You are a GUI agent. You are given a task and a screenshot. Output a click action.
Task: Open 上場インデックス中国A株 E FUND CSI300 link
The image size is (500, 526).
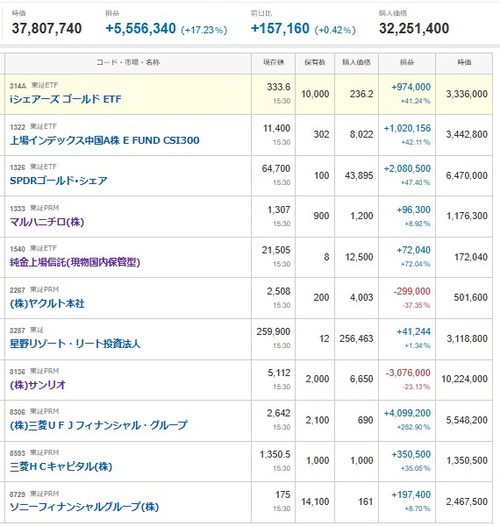pos(104,140)
